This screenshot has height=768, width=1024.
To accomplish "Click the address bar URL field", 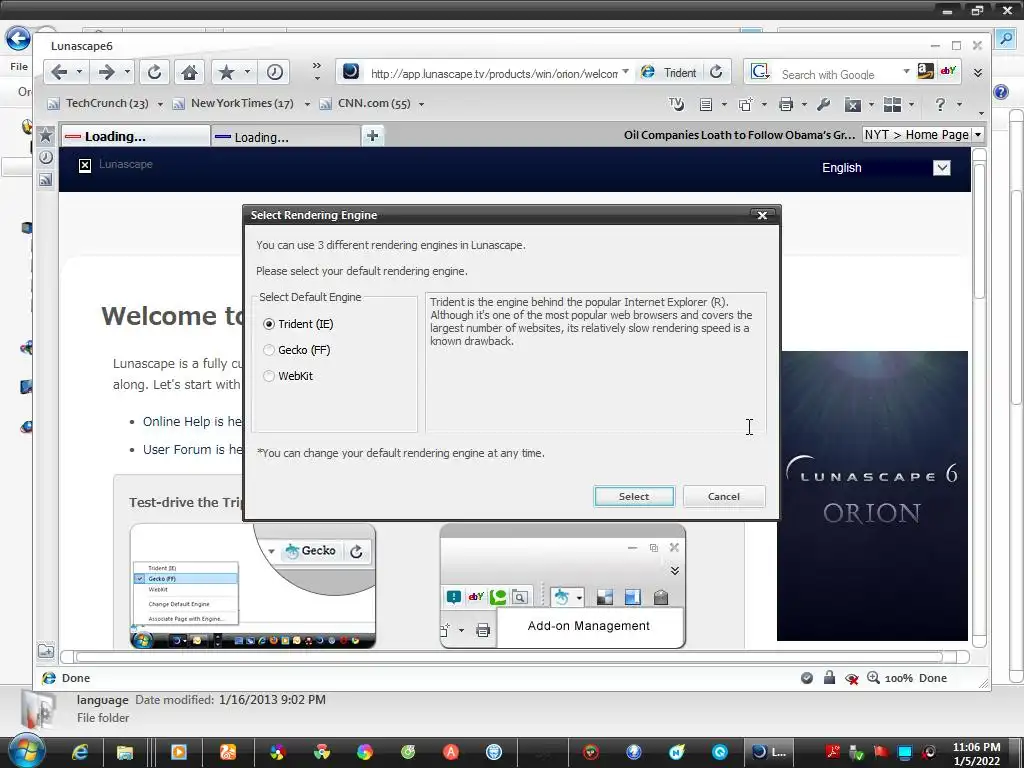I will click(x=494, y=74).
